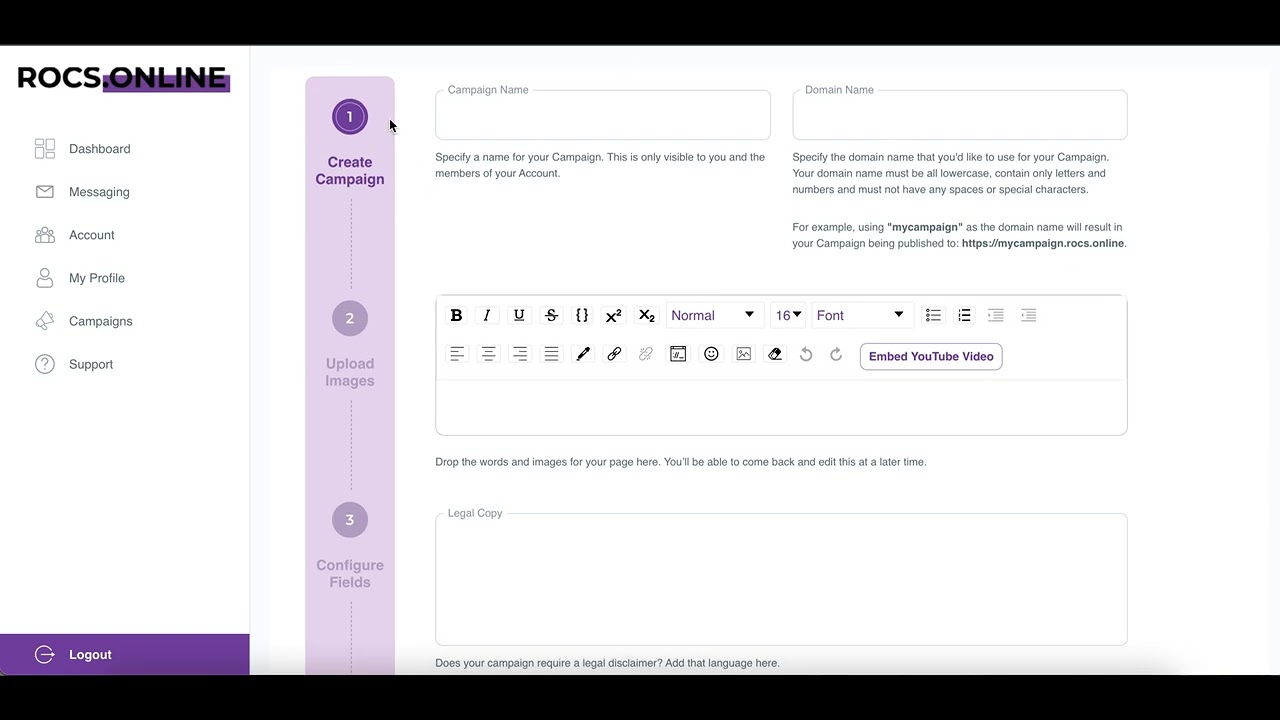This screenshot has height=720, width=1280.
Task: Click the Messaging envelope icon
Action: (45, 192)
